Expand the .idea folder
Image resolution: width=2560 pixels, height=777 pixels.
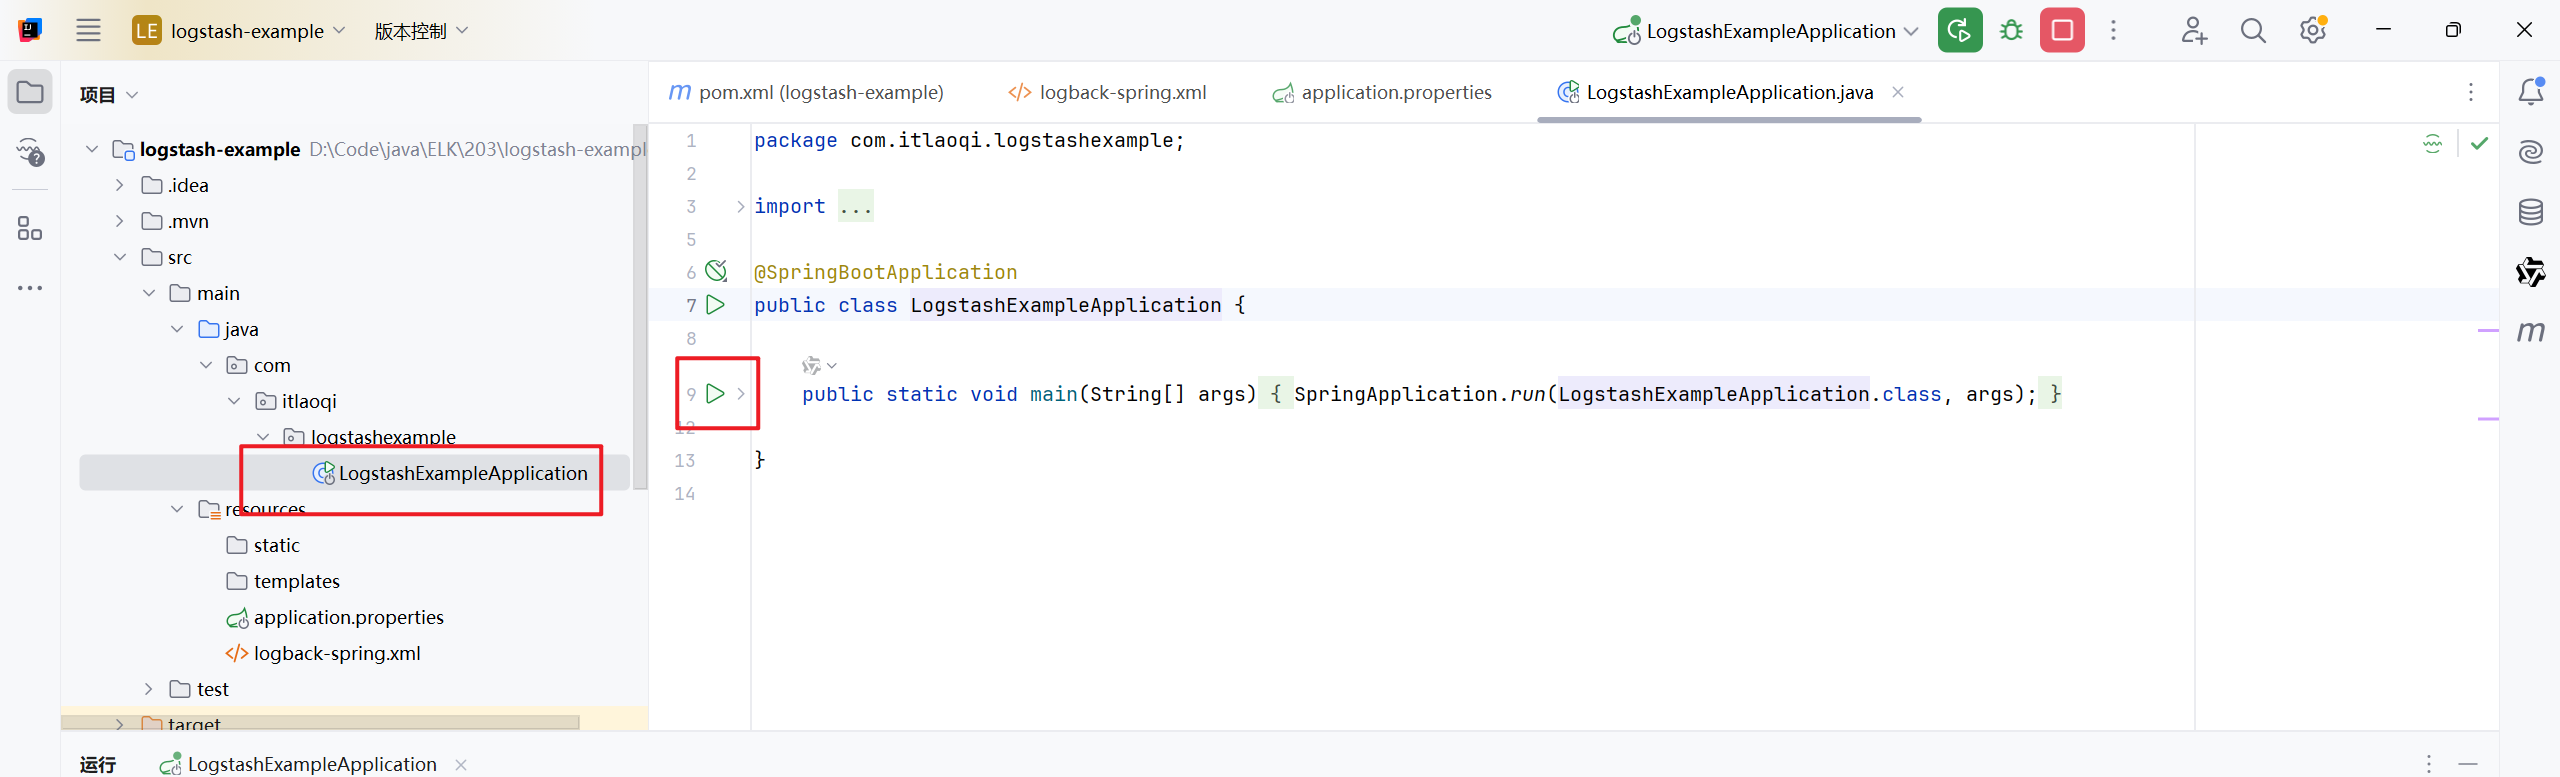(120, 185)
